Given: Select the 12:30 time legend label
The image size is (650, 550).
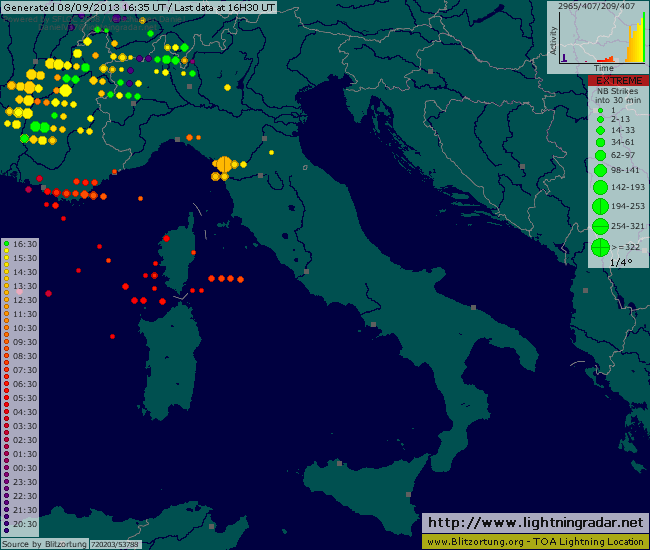Looking at the screenshot, I should 25,300.
